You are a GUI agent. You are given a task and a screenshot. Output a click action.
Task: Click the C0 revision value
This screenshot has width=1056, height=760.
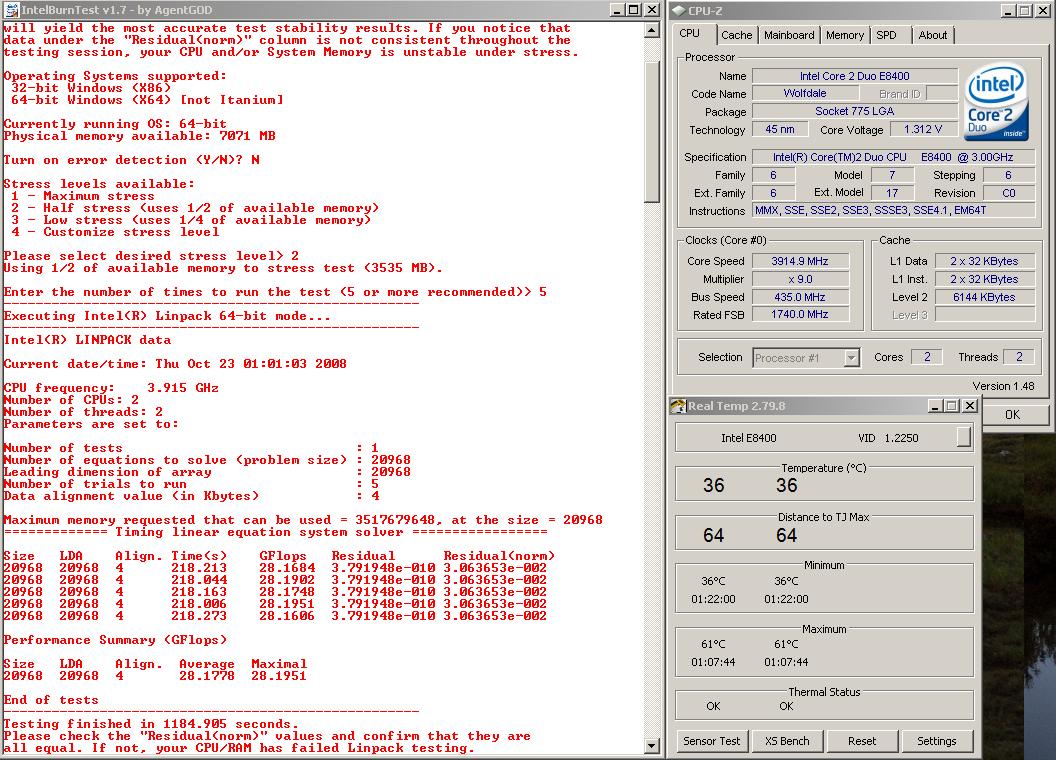(1009, 193)
